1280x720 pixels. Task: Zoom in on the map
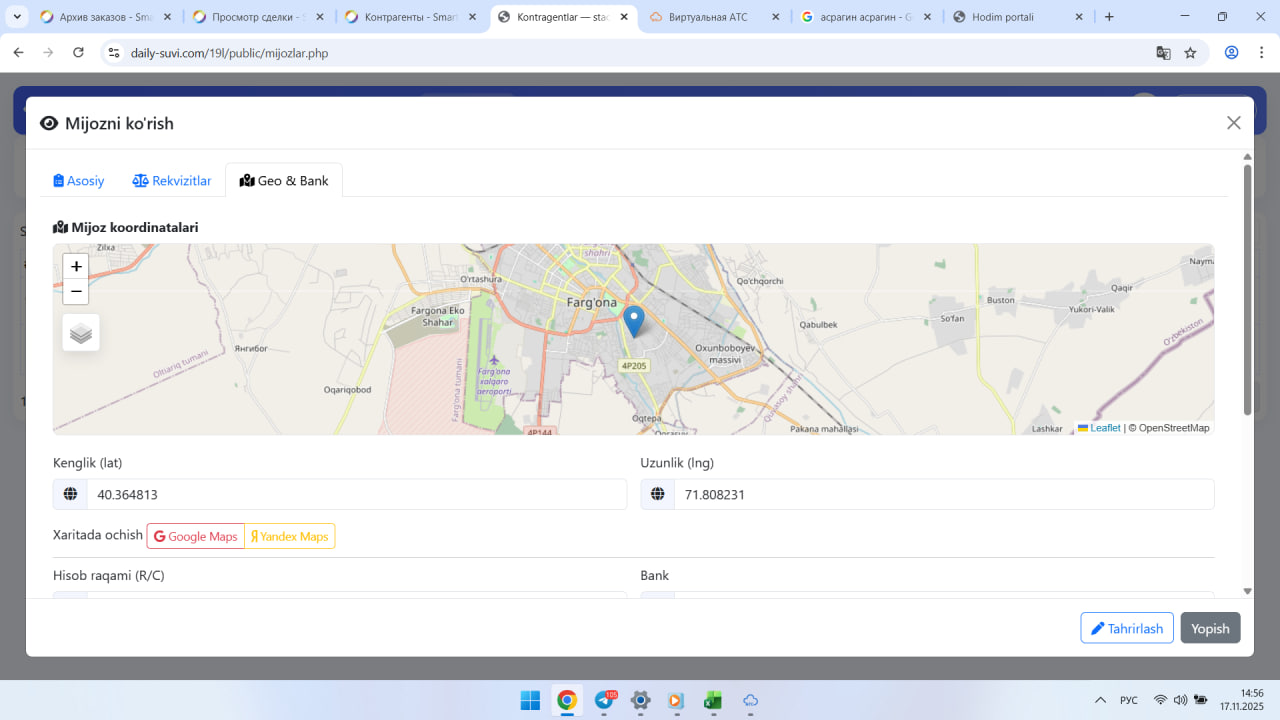76,267
